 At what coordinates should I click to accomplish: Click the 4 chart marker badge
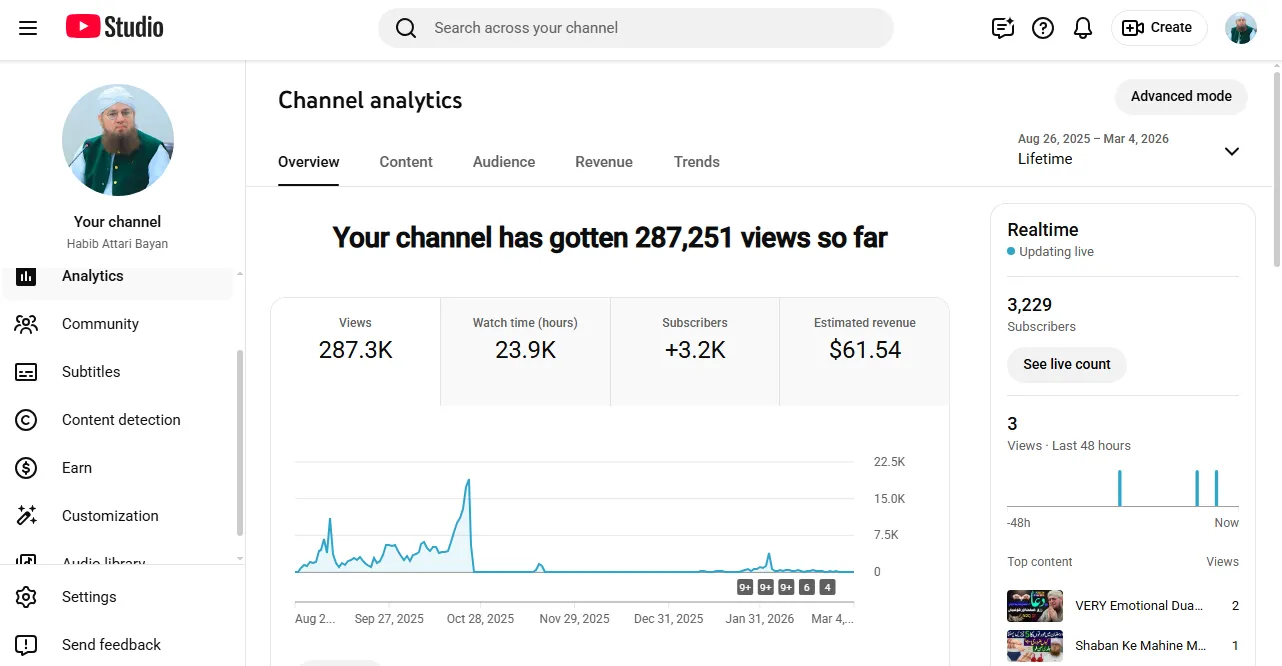(827, 587)
